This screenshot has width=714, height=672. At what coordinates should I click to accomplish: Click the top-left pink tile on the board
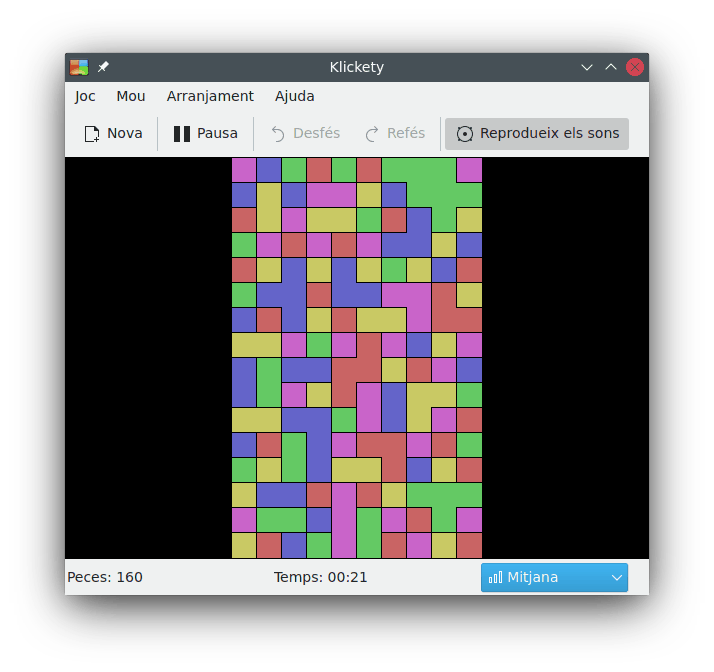pyautogui.click(x=244, y=170)
